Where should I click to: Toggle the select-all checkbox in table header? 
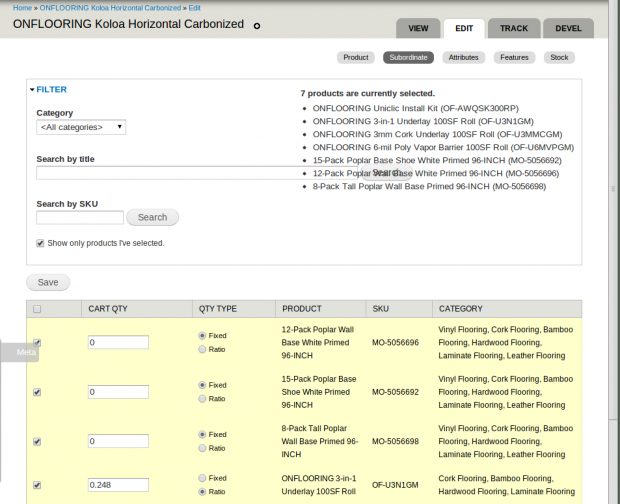37,309
